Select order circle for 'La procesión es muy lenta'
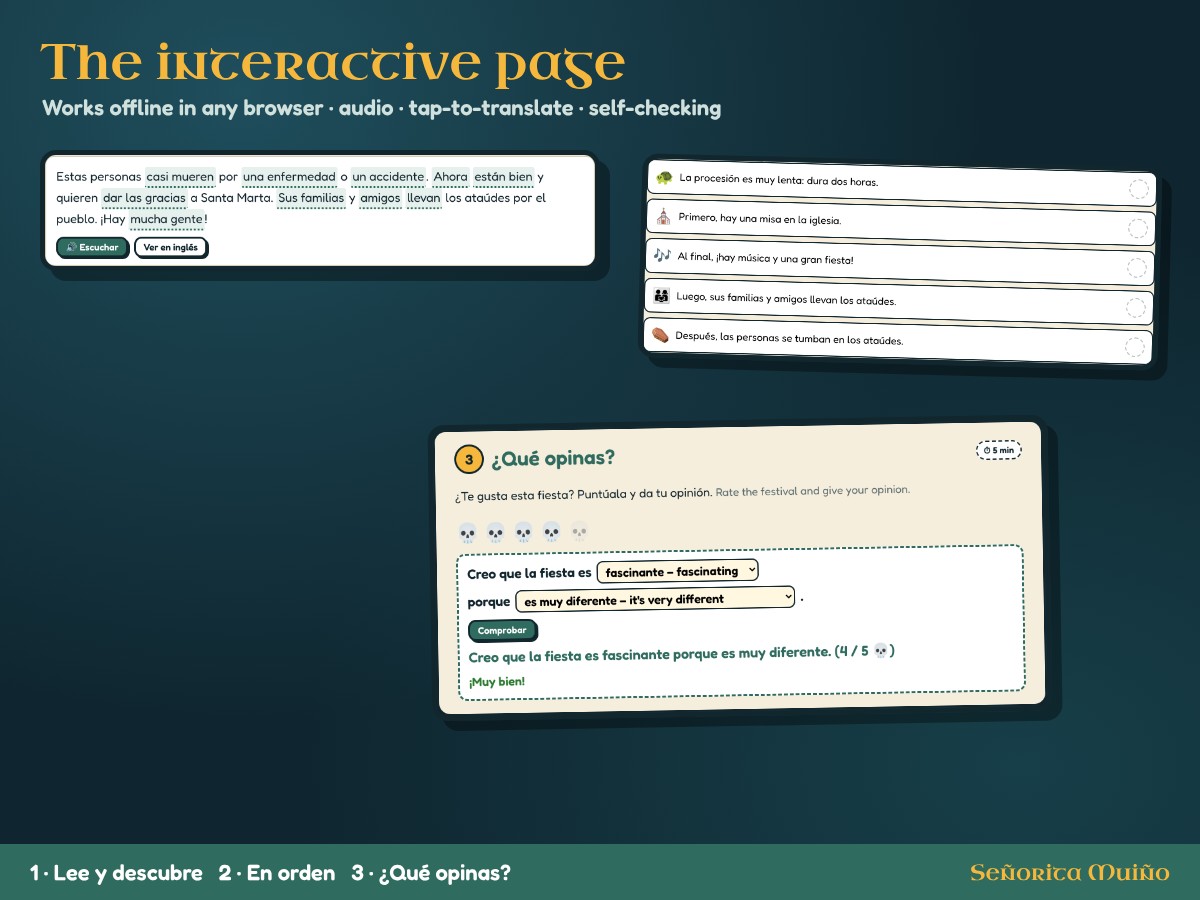The width and height of the screenshot is (1200, 900). point(1139,190)
